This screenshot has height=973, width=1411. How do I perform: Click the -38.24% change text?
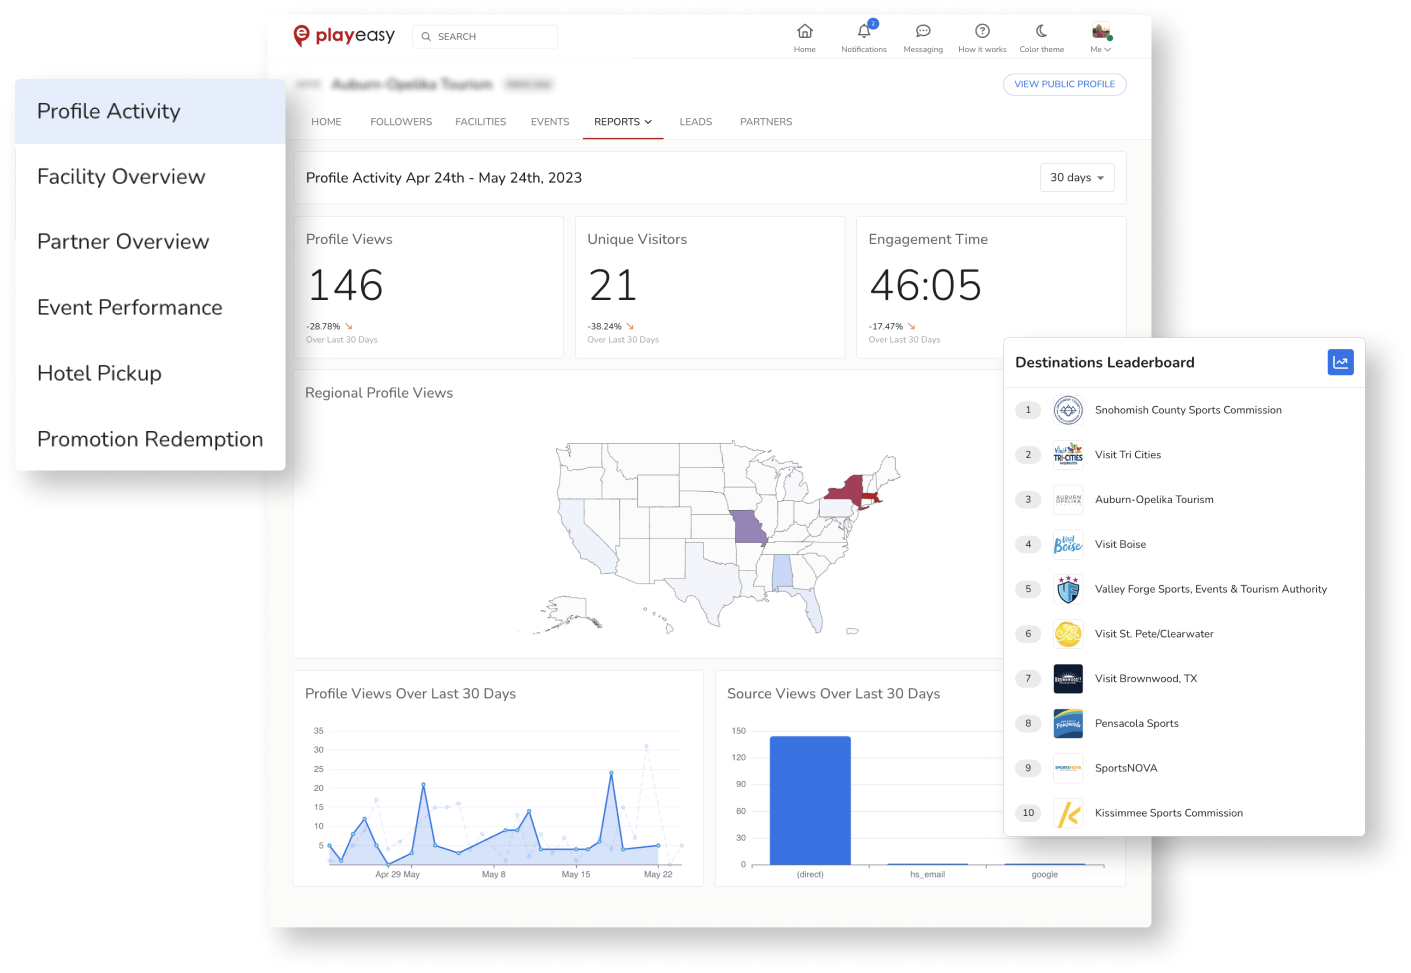pyautogui.click(x=604, y=327)
